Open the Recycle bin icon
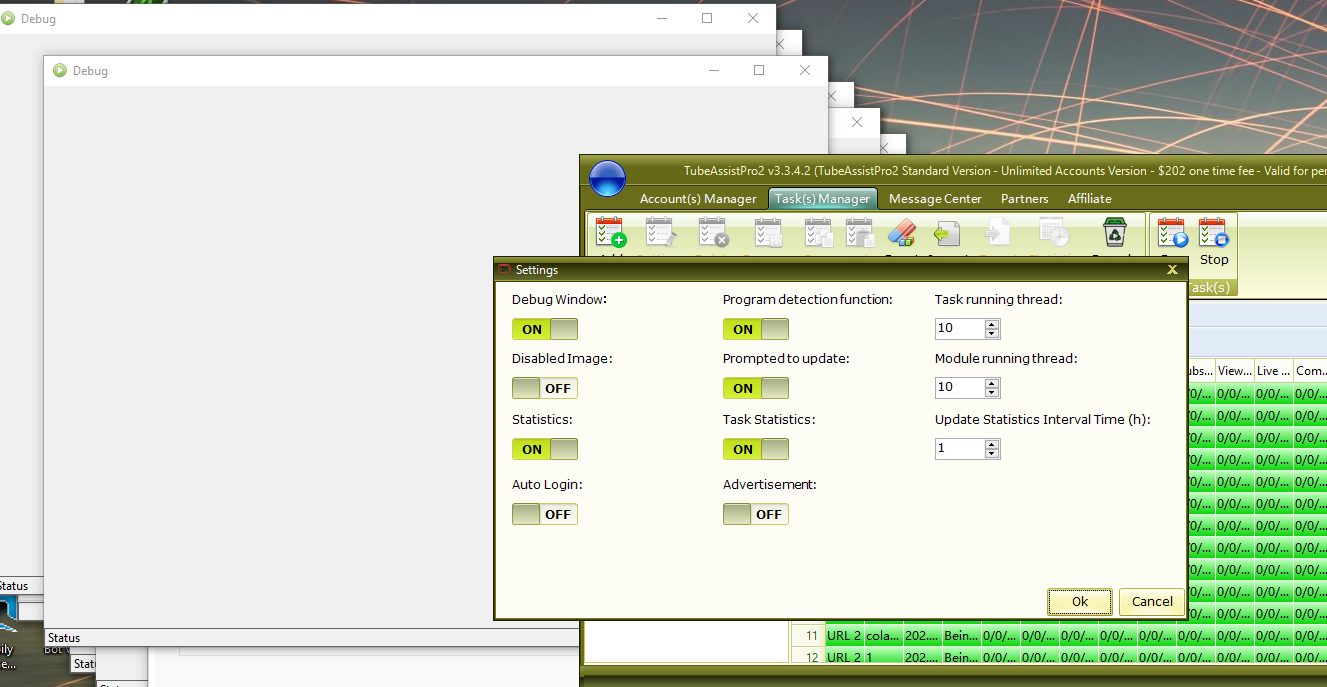This screenshot has height=687, width=1327. click(1114, 233)
